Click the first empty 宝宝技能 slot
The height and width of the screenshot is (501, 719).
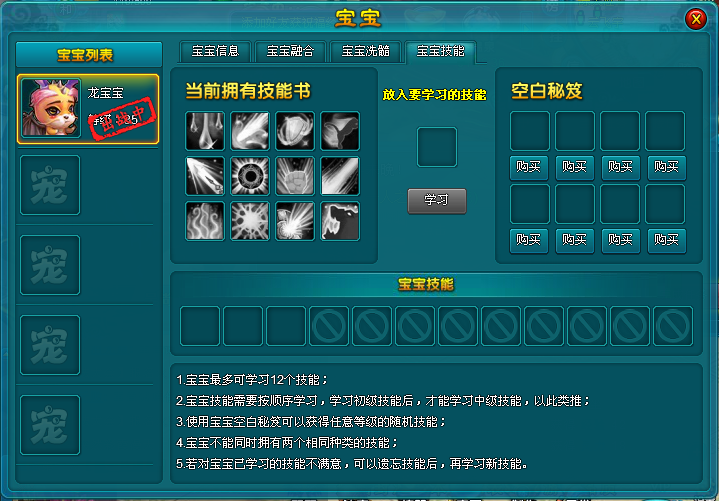click(x=200, y=326)
